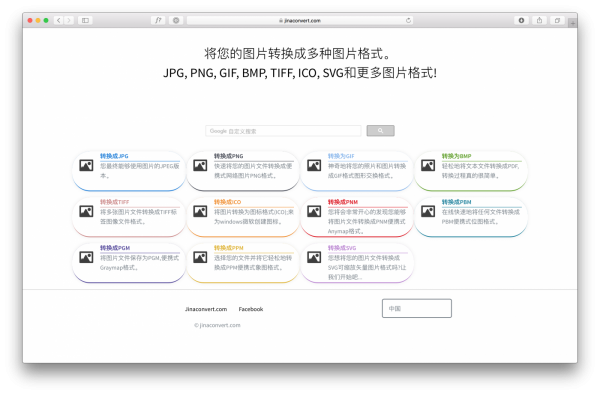Click the image icon beside 转换成JPG
Screen dimensions: 600x395
86,166
